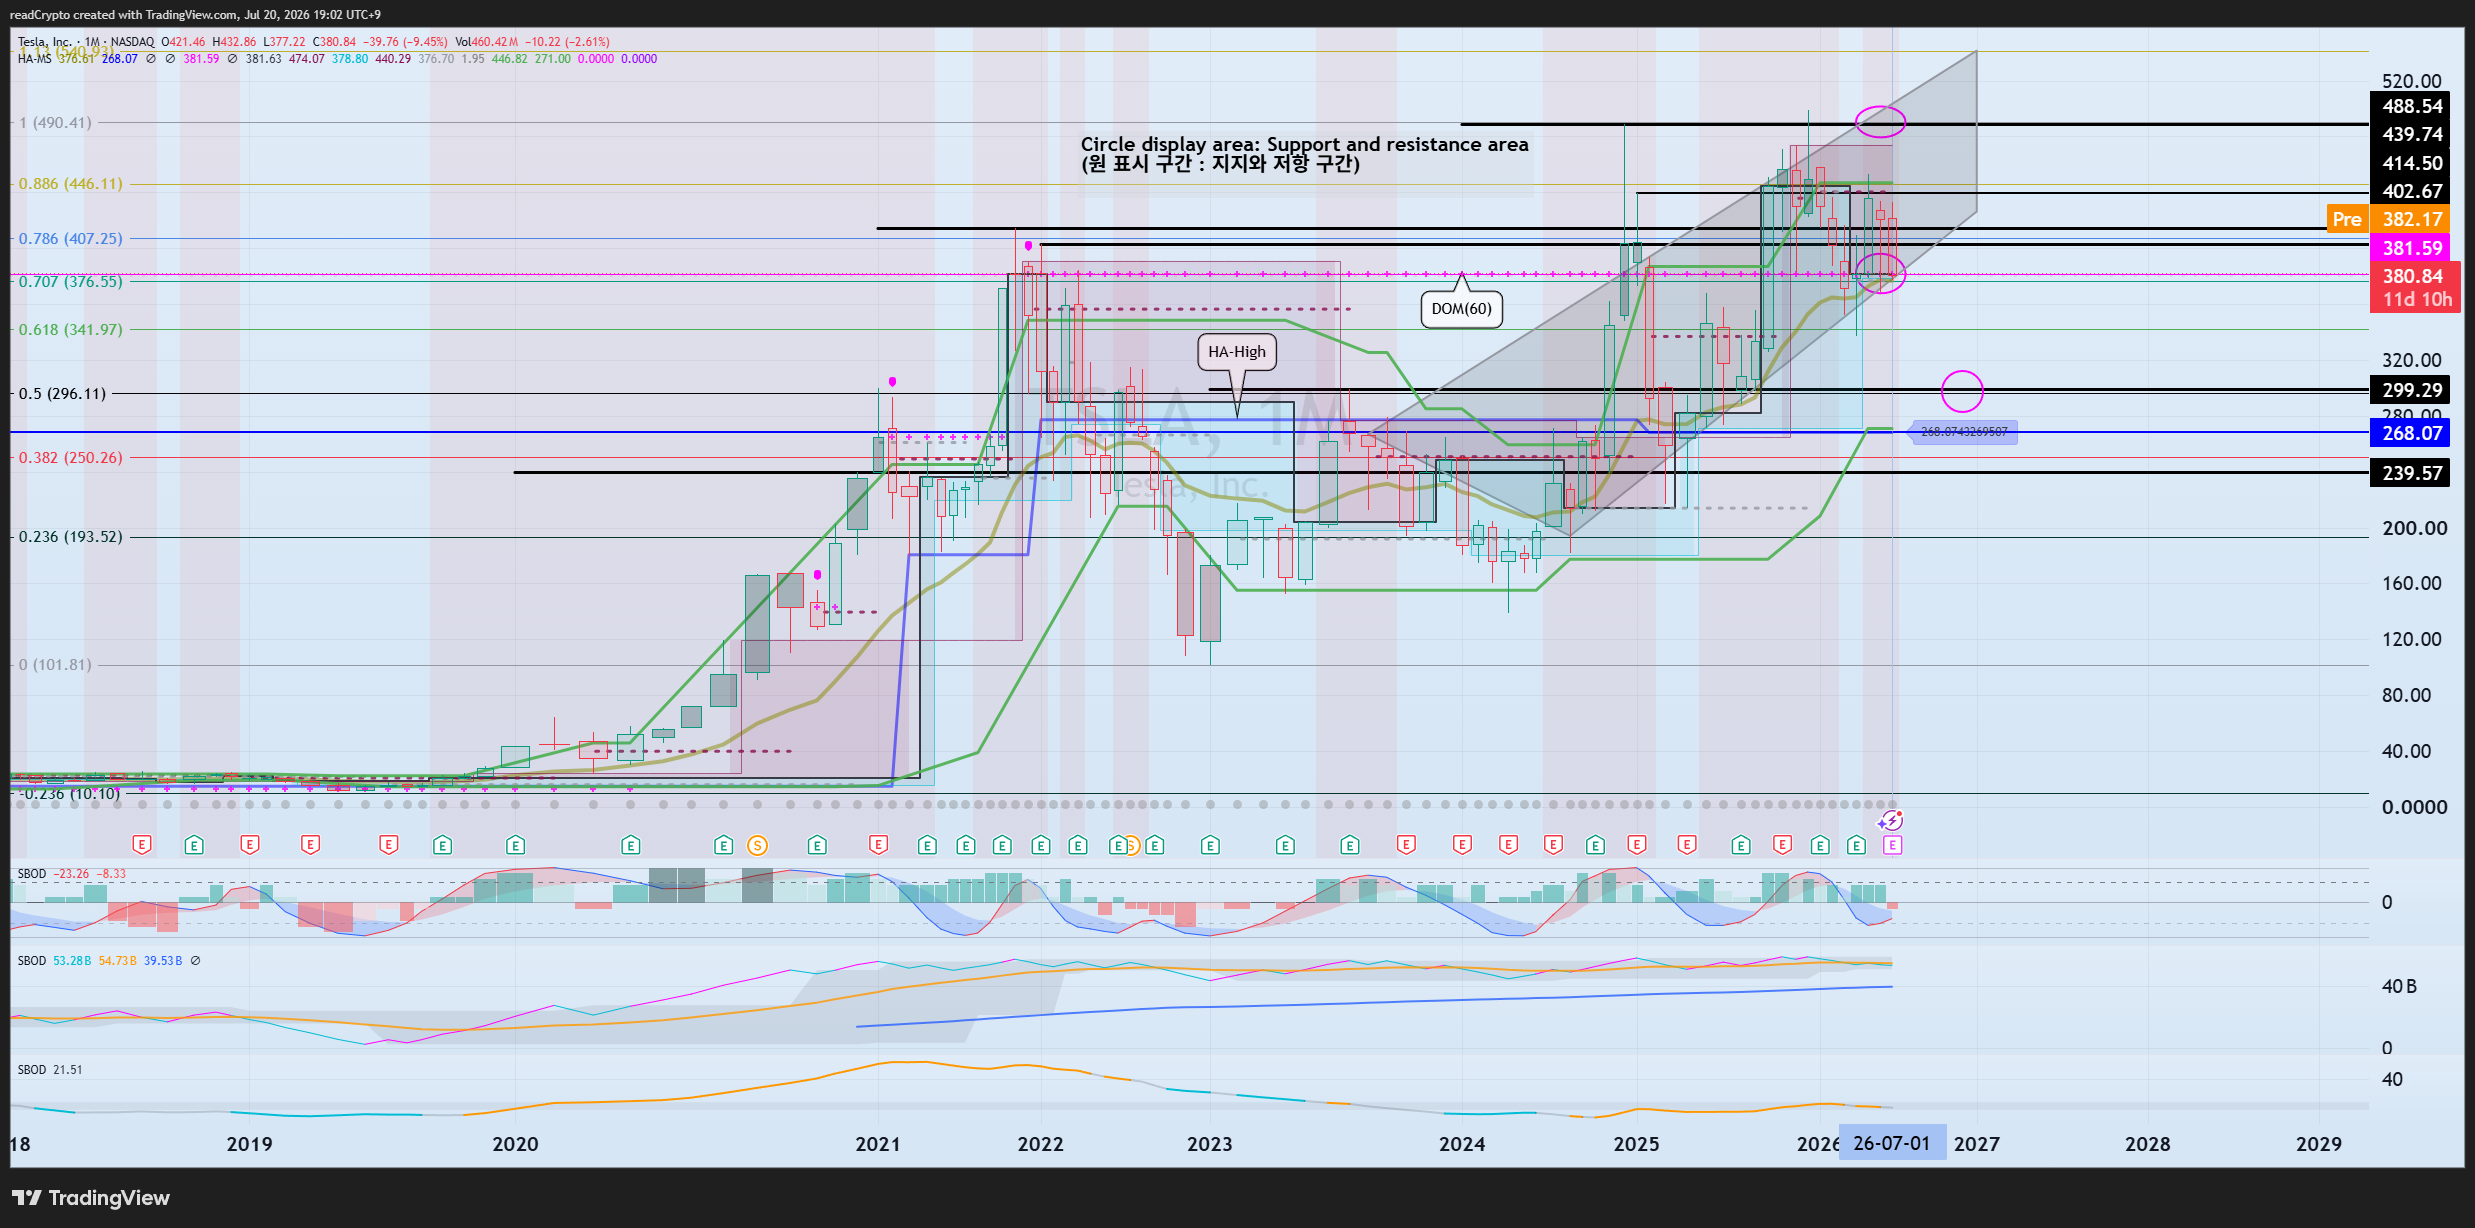The height and width of the screenshot is (1228, 2475).
Task: Click the 239.57 price axis label
Action: [x=2412, y=473]
